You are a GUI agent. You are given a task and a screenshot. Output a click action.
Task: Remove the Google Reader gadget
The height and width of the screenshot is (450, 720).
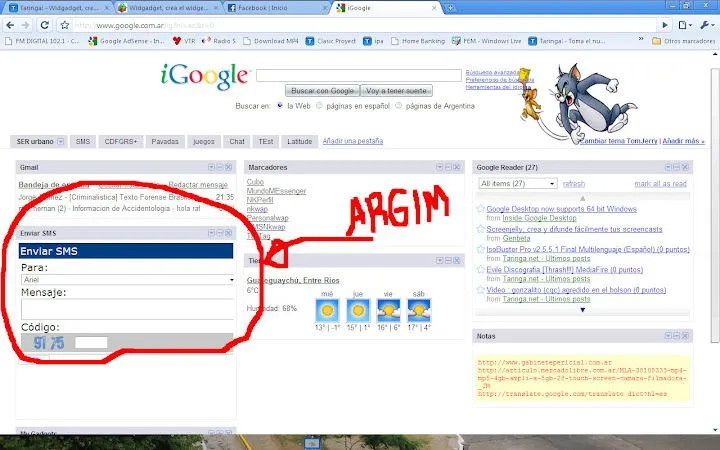click(685, 167)
